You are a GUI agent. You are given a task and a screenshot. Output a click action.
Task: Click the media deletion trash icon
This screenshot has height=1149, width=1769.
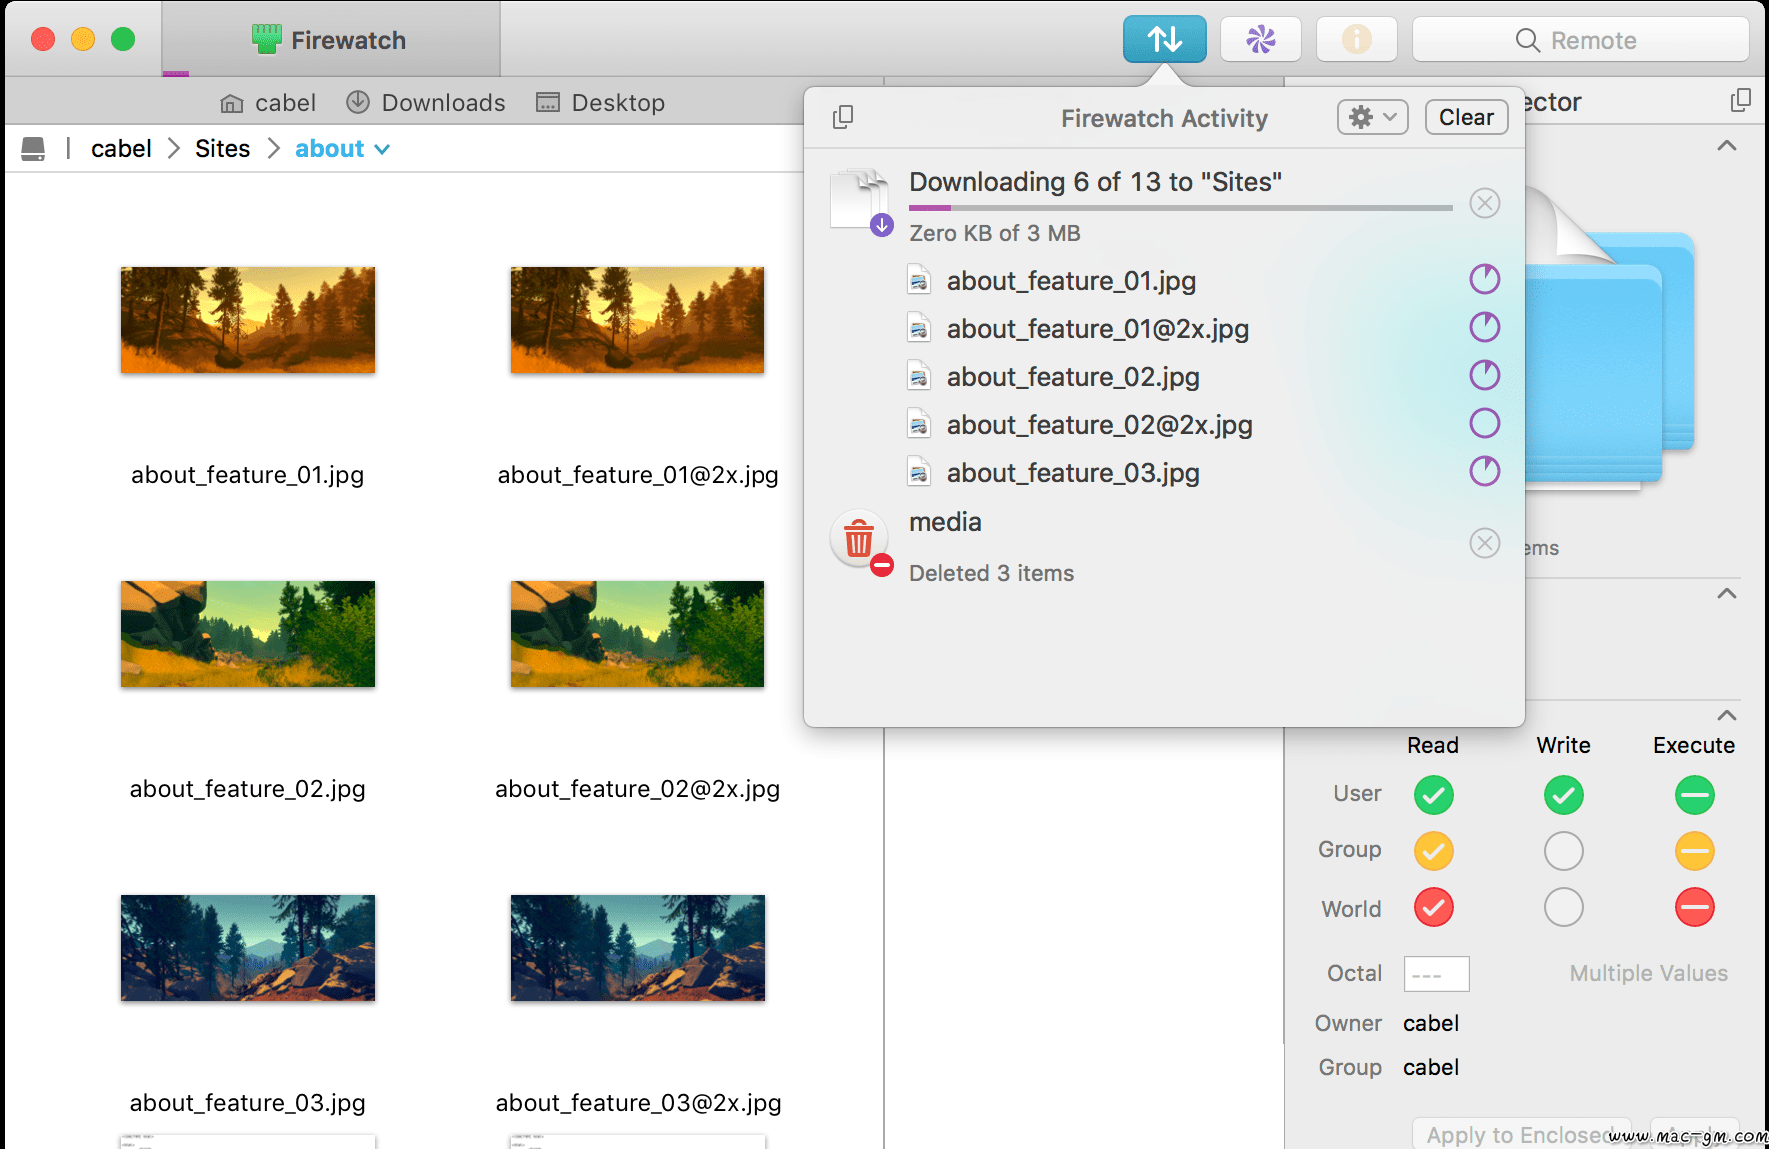[860, 542]
